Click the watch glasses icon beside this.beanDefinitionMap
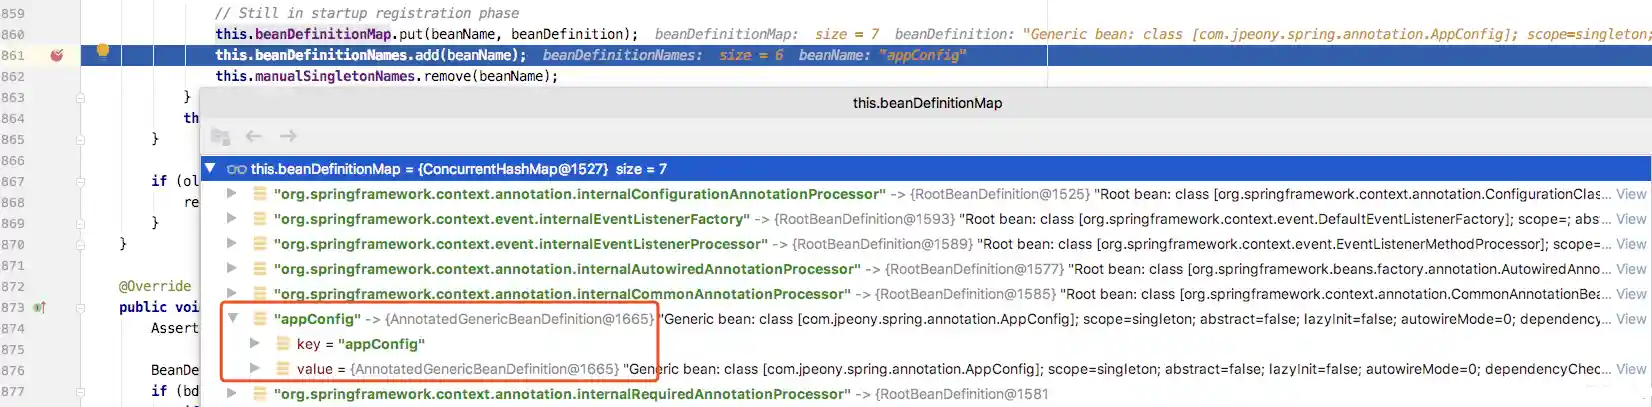The height and width of the screenshot is (407, 1652). click(236, 169)
